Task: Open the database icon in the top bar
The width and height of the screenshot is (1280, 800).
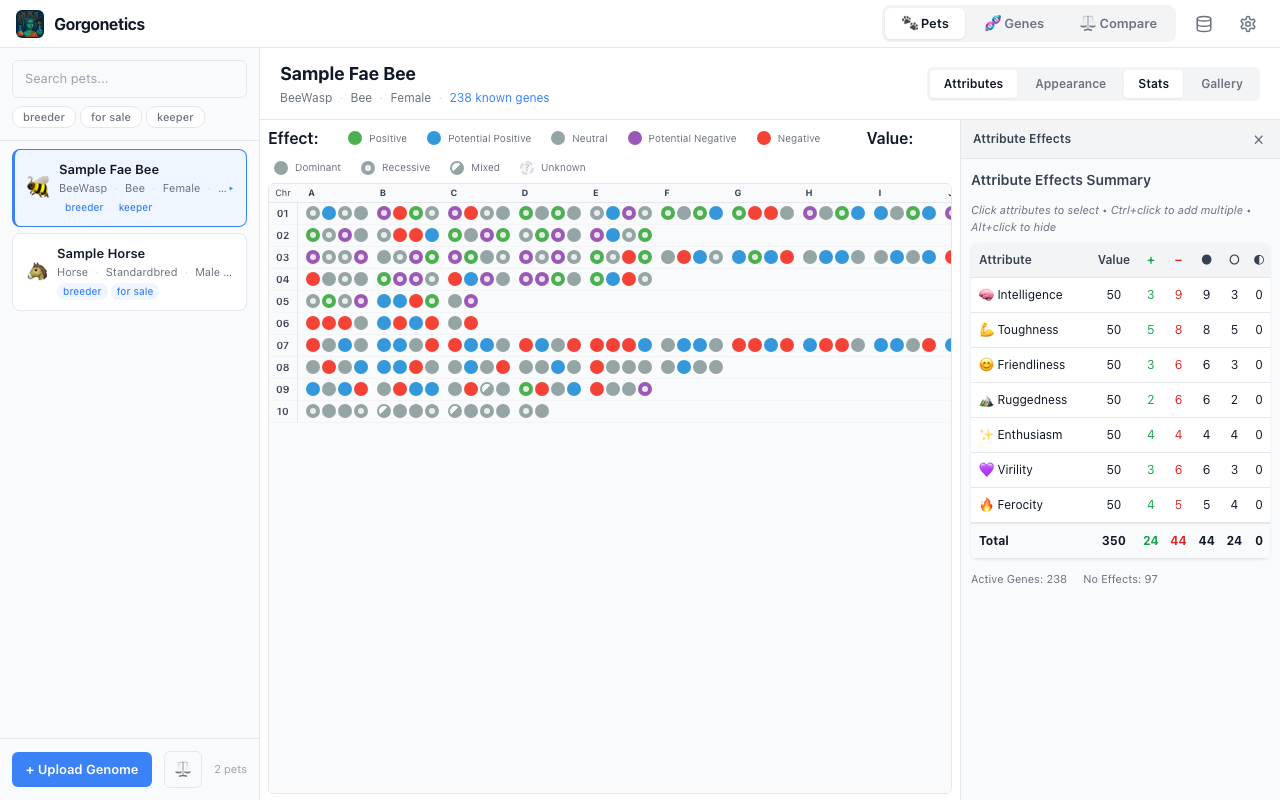Action: pyautogui.click(x=1203, y=23)
